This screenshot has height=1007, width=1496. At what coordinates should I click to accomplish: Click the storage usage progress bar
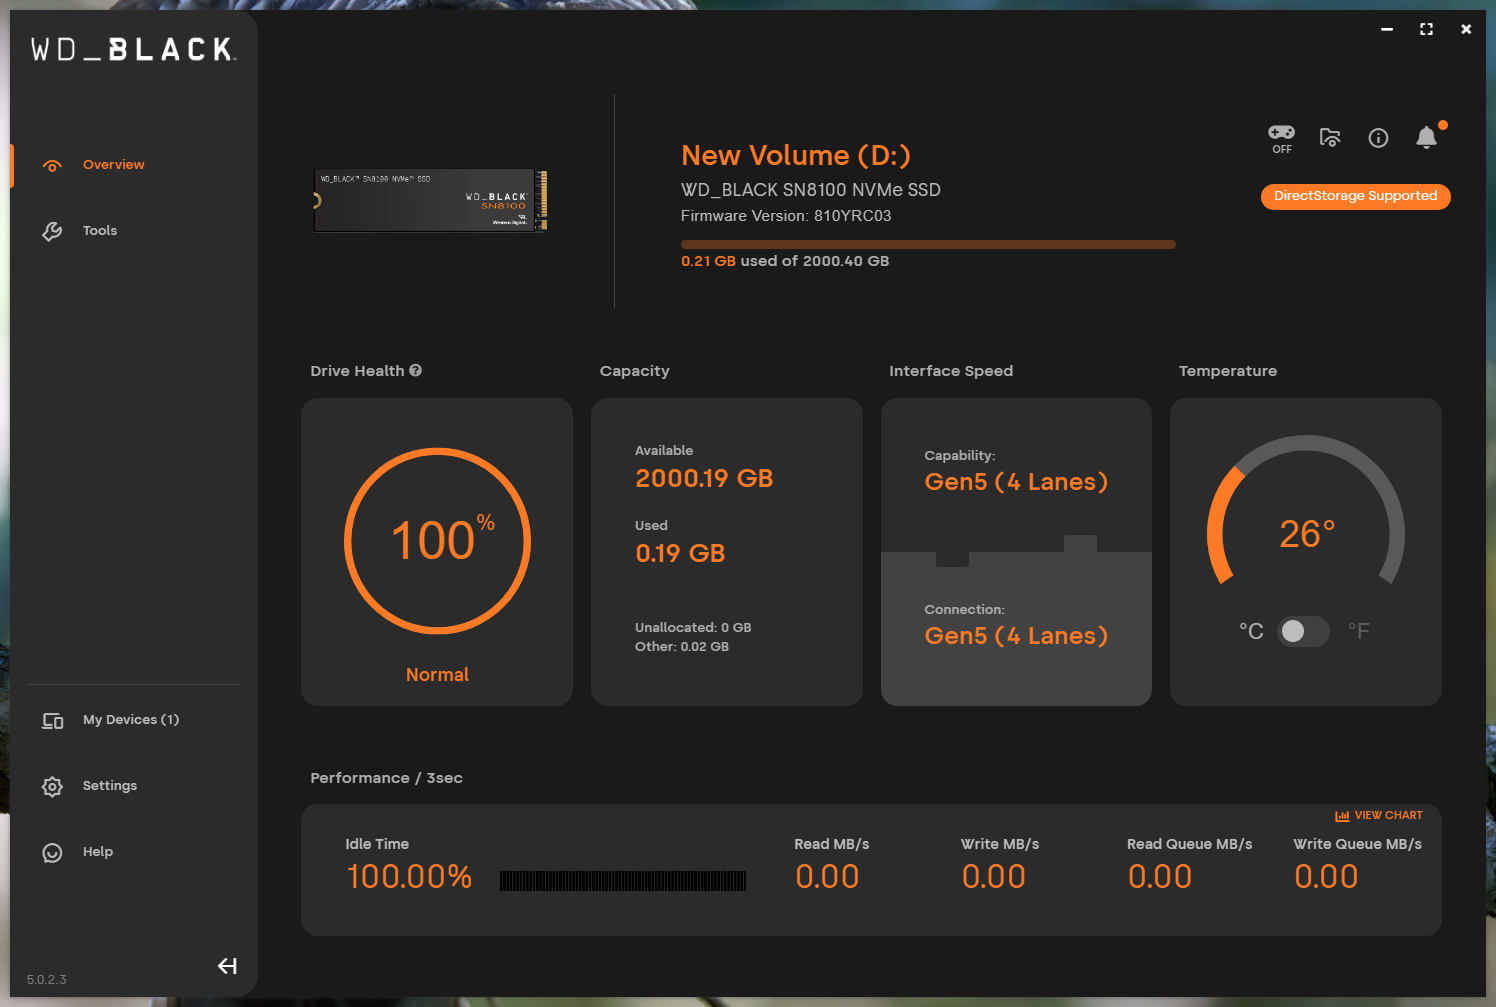(927, 244)
